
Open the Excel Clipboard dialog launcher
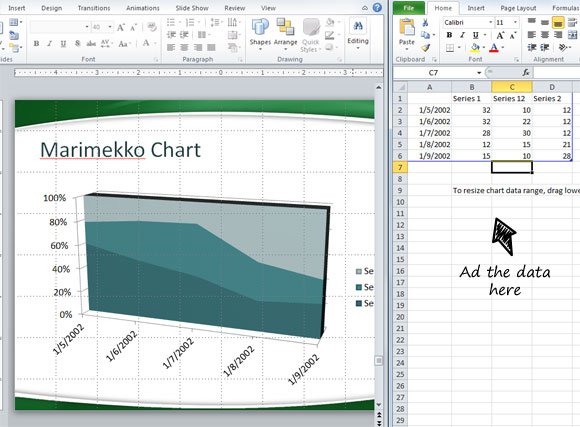coord(434,59)
